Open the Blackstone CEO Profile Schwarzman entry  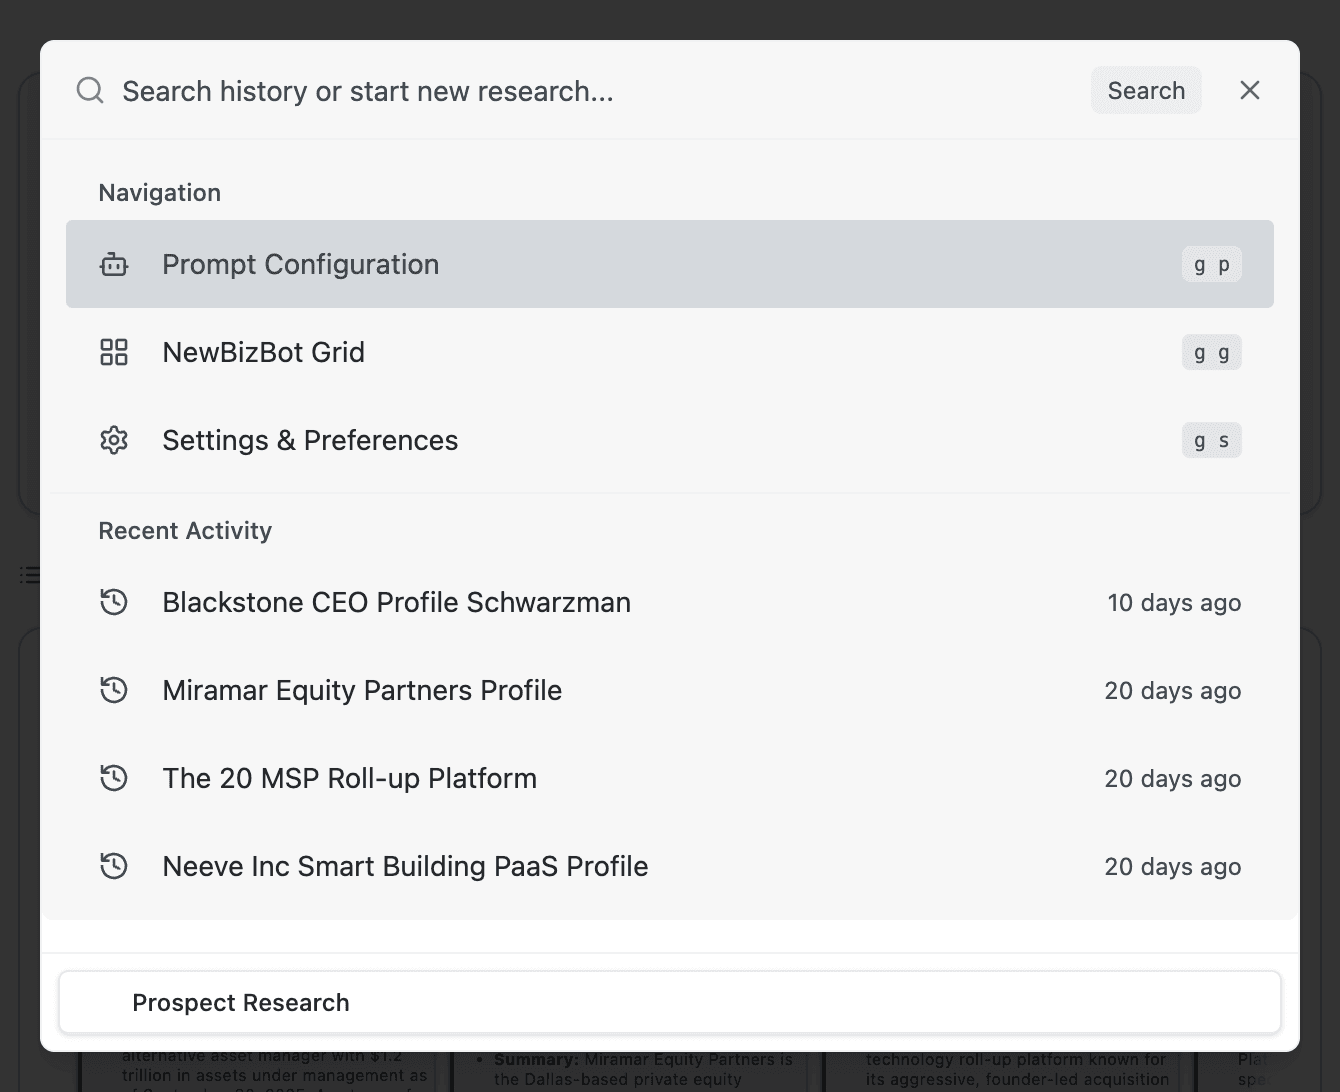(396, 602)
